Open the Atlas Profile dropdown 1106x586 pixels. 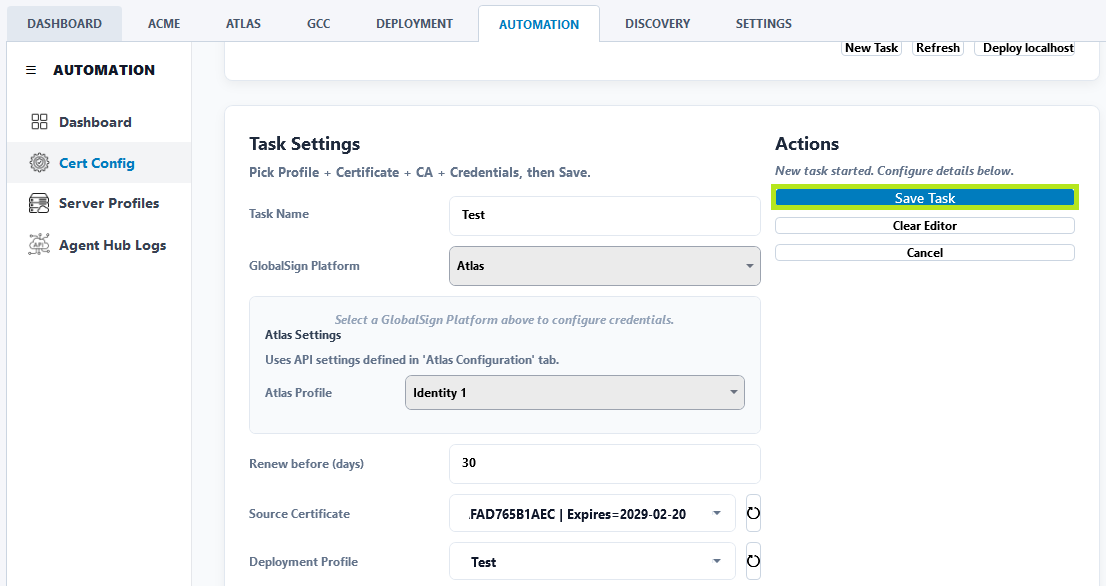(x=574, y=393)
